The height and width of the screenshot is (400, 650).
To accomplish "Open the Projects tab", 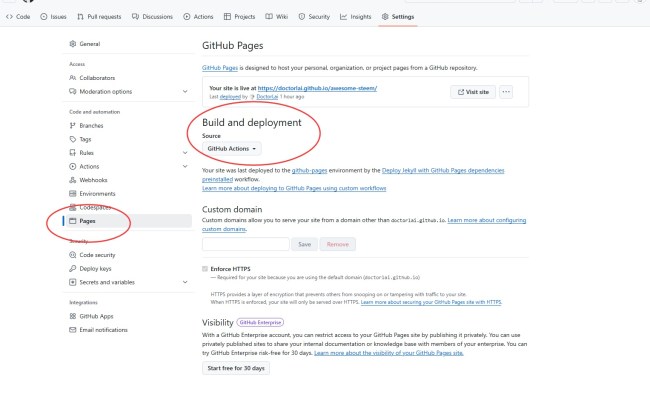I will click(x=240, y=17).
